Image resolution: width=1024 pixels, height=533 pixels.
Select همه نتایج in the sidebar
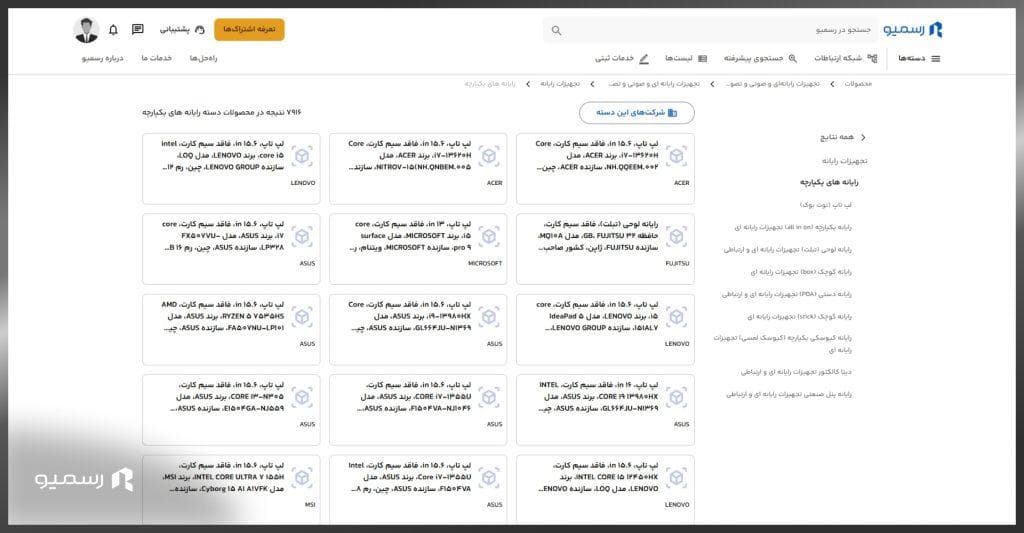[837, 137]
